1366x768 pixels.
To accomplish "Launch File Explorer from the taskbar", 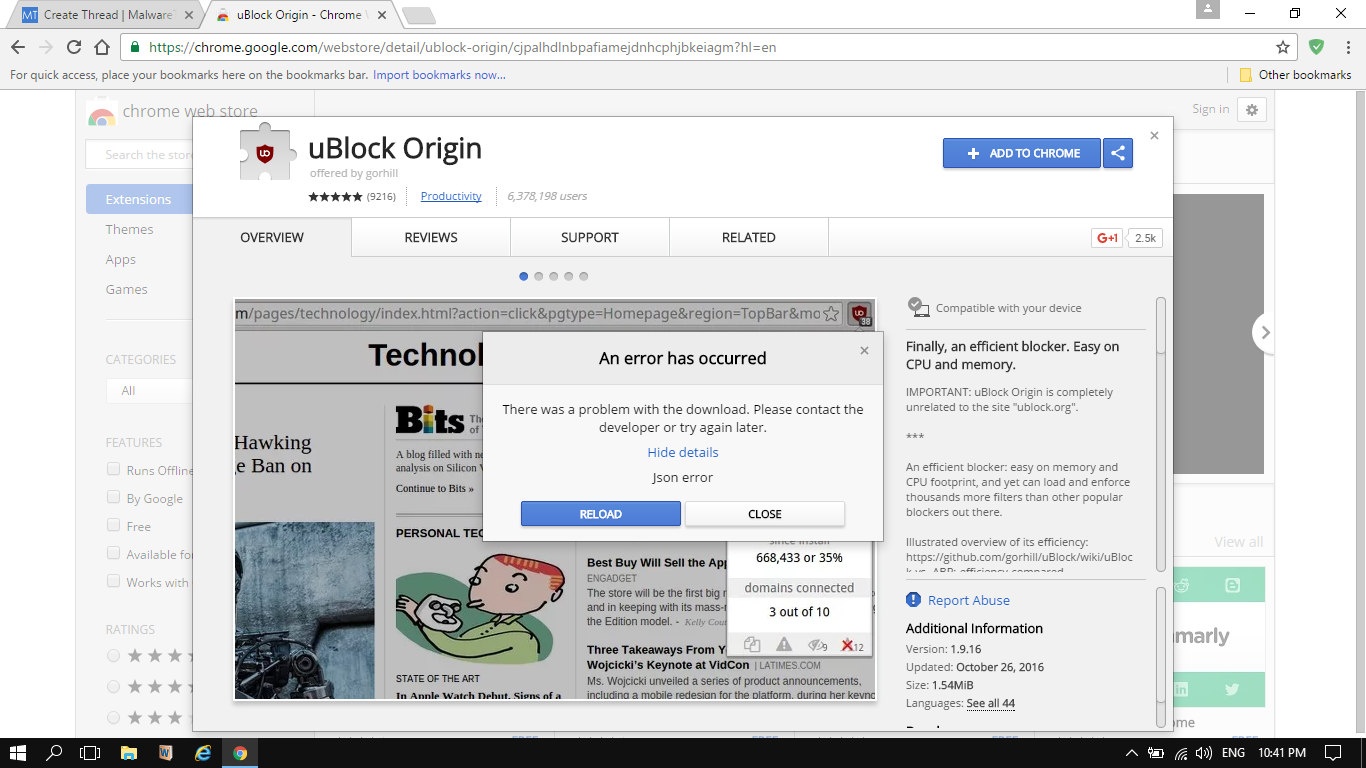I will [129, 753].
